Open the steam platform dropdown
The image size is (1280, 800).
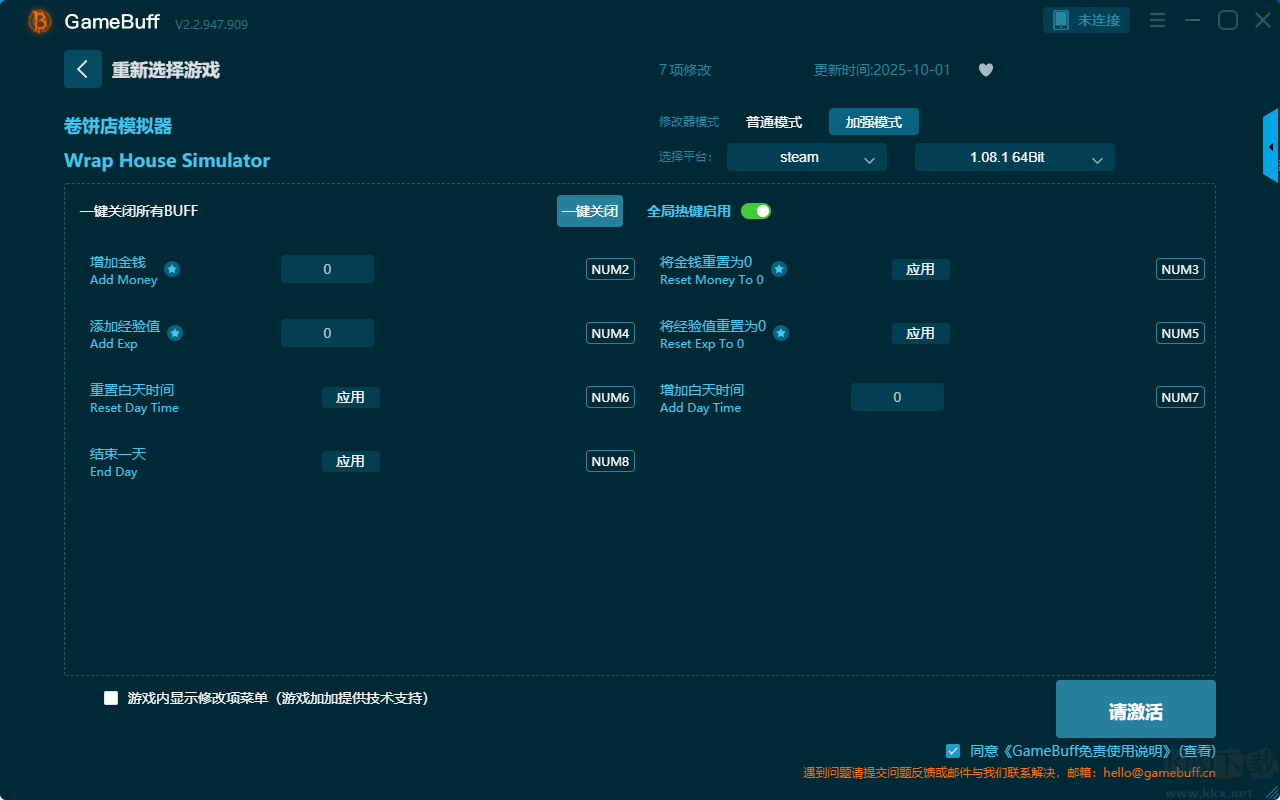[x=806, y=157]
